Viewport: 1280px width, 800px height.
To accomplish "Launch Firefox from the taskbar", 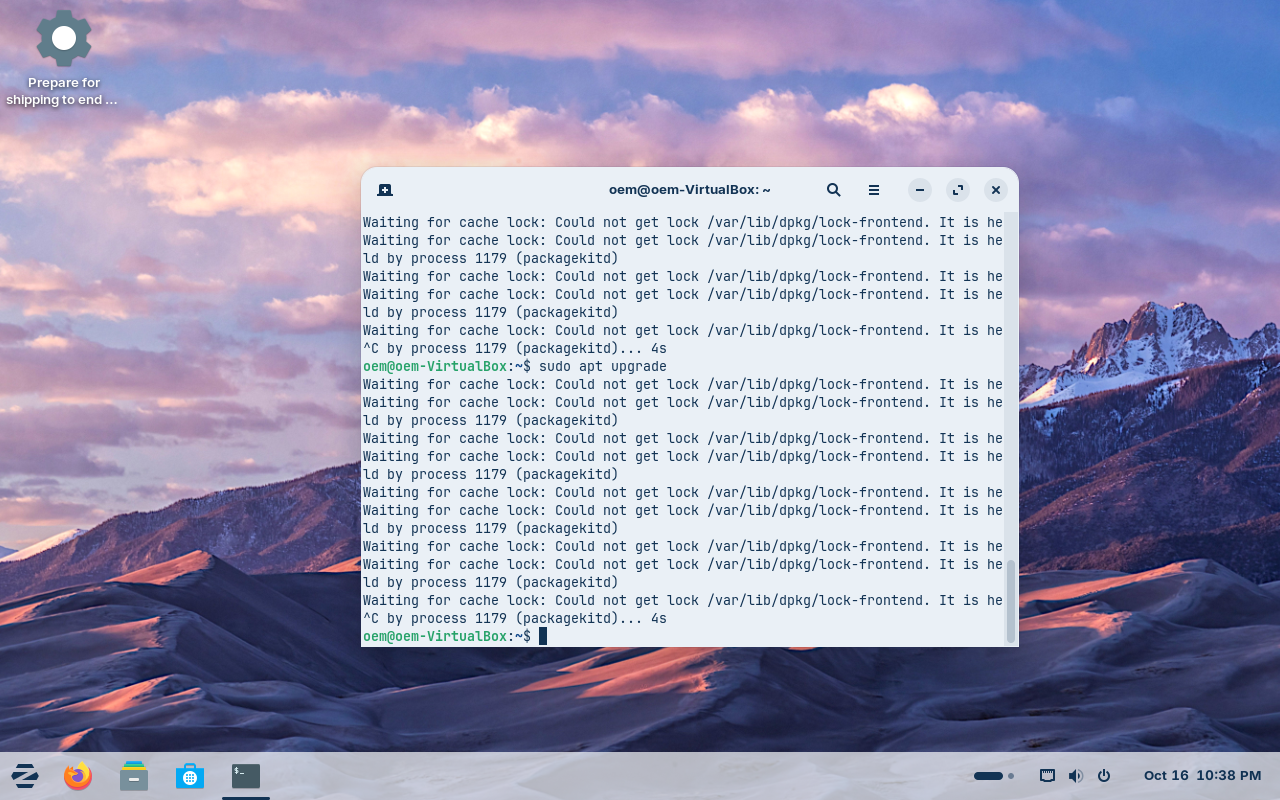I will click(x=78, y=776).
